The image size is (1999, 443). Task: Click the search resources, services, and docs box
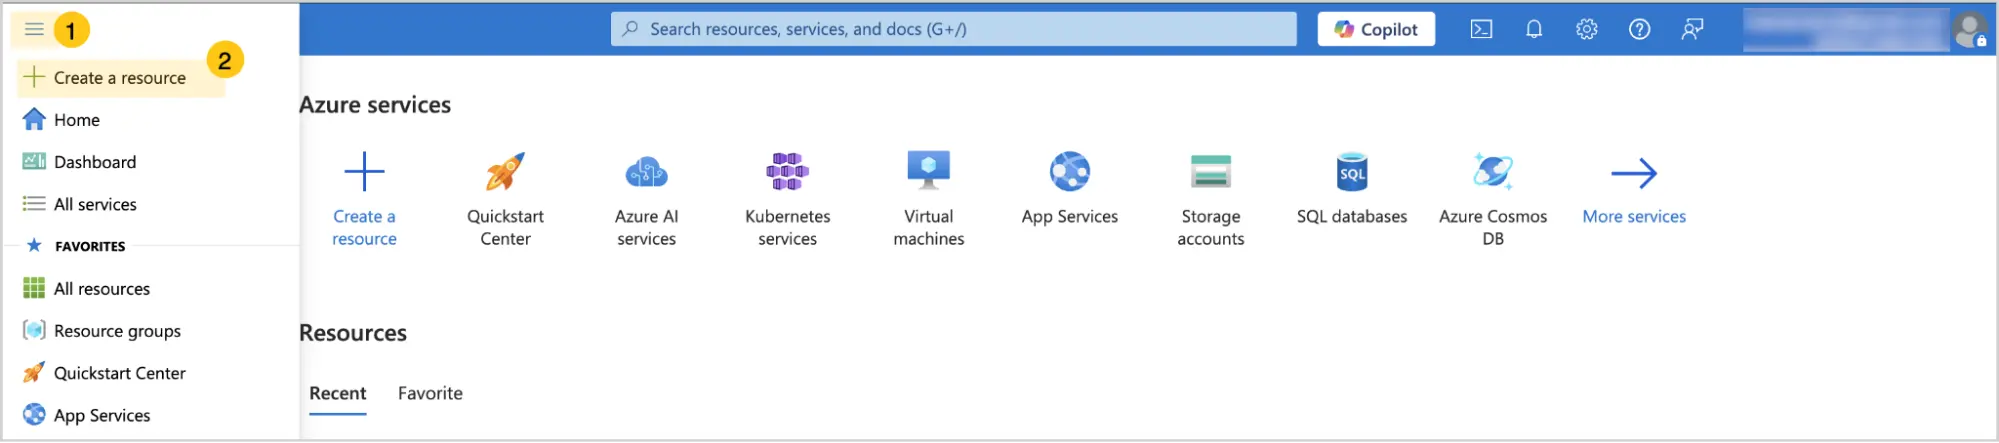954,29
